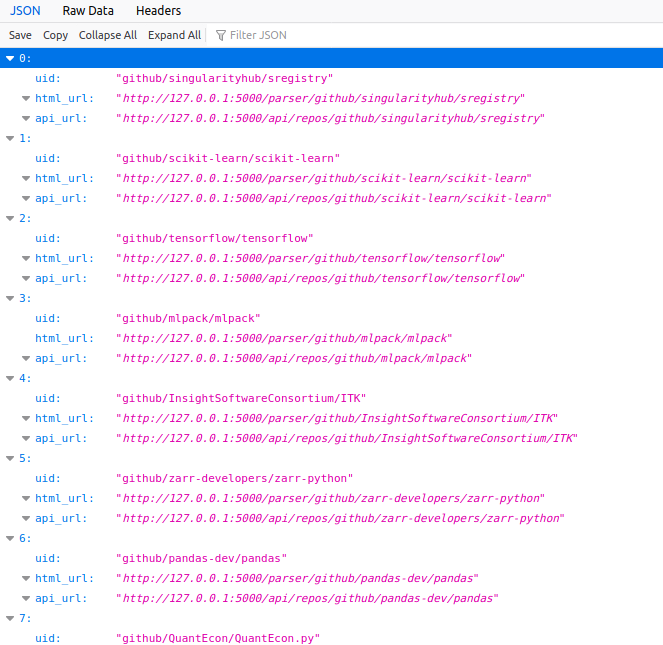The image size is (663, 645).
Task: Open the api/repos link for zarr-developers/zarr-python
Action: tap(340, 518)
